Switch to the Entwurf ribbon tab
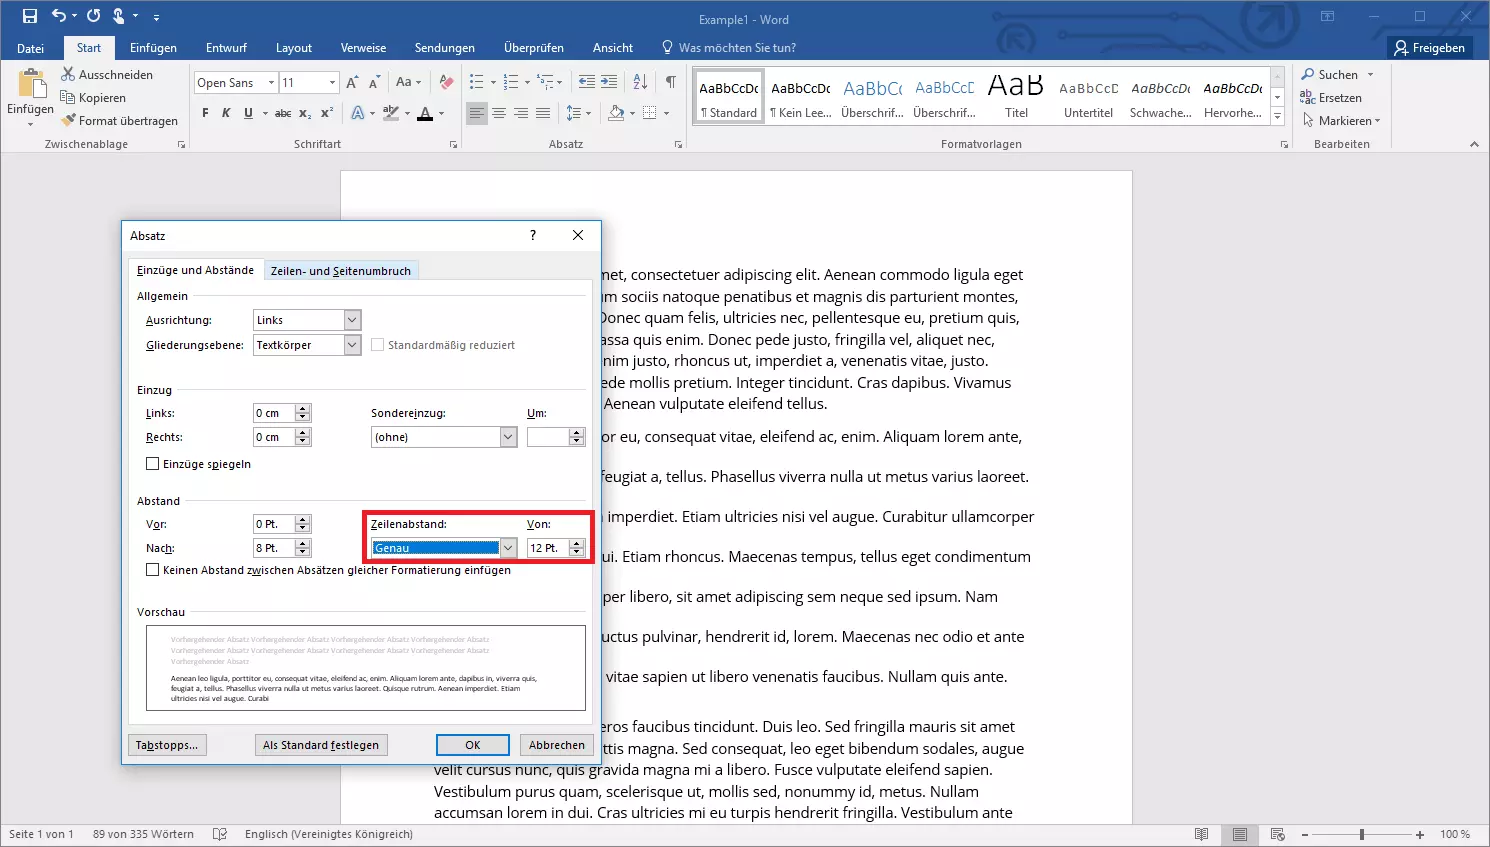The height and width of the screenshot is (847, 1490). [226, 48]
